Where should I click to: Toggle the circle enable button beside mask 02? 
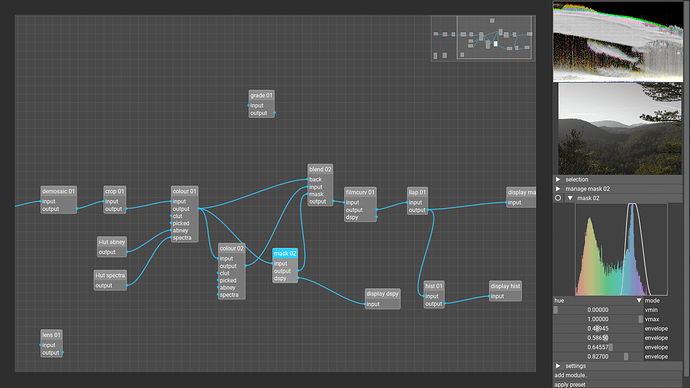click(x=558, y=198)
